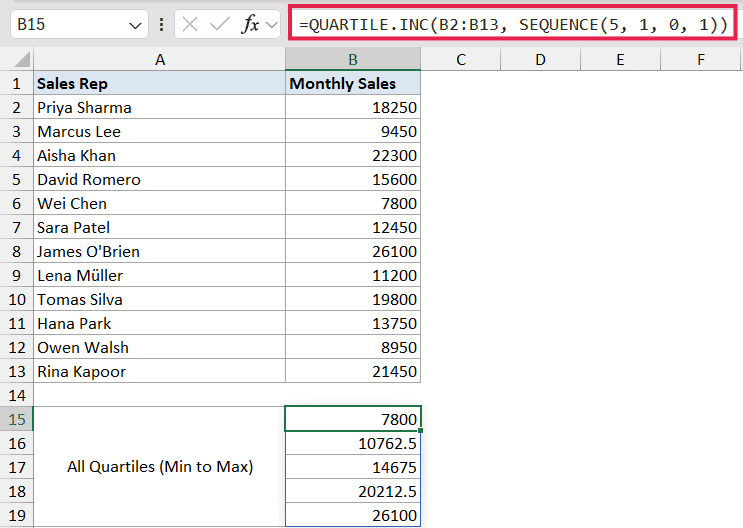Image resolution: width=743 pixels, height=528 pixels.
Task: Select cell containing Tomas Silva
Action: pos(160,300)
